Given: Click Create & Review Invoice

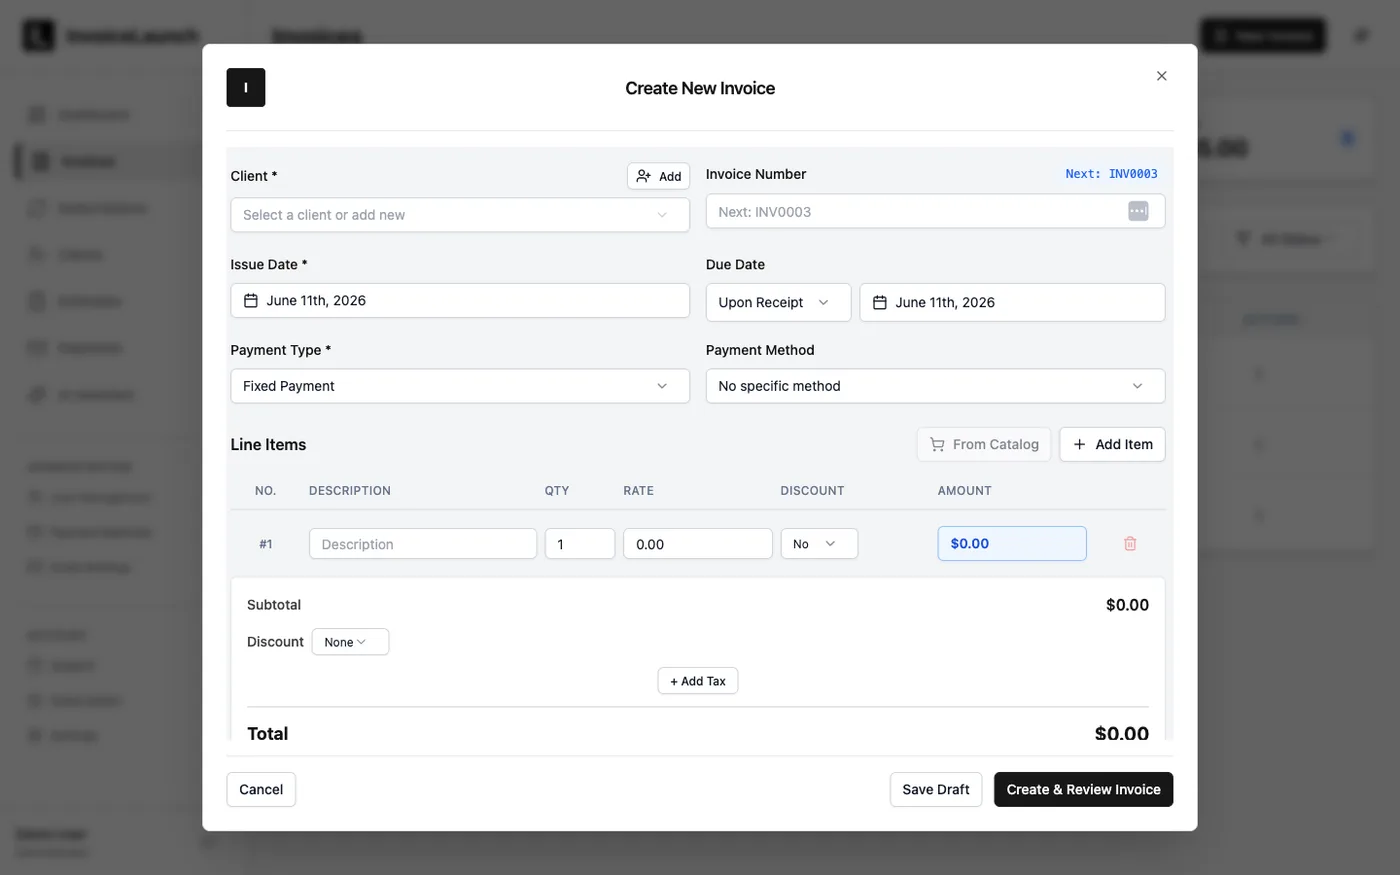Looking at the screenshot, I should pyautogui.click(x=1083, y=789).
